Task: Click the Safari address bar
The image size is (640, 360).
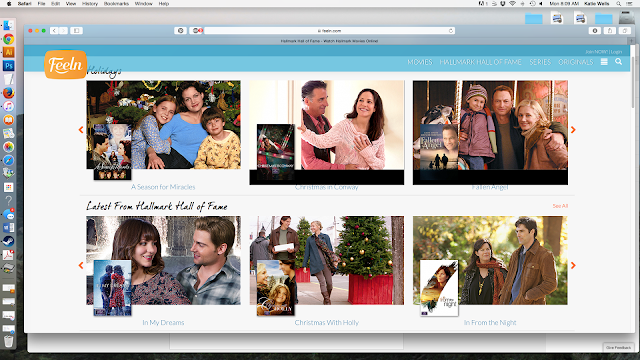Action: [x=329, y=31]
